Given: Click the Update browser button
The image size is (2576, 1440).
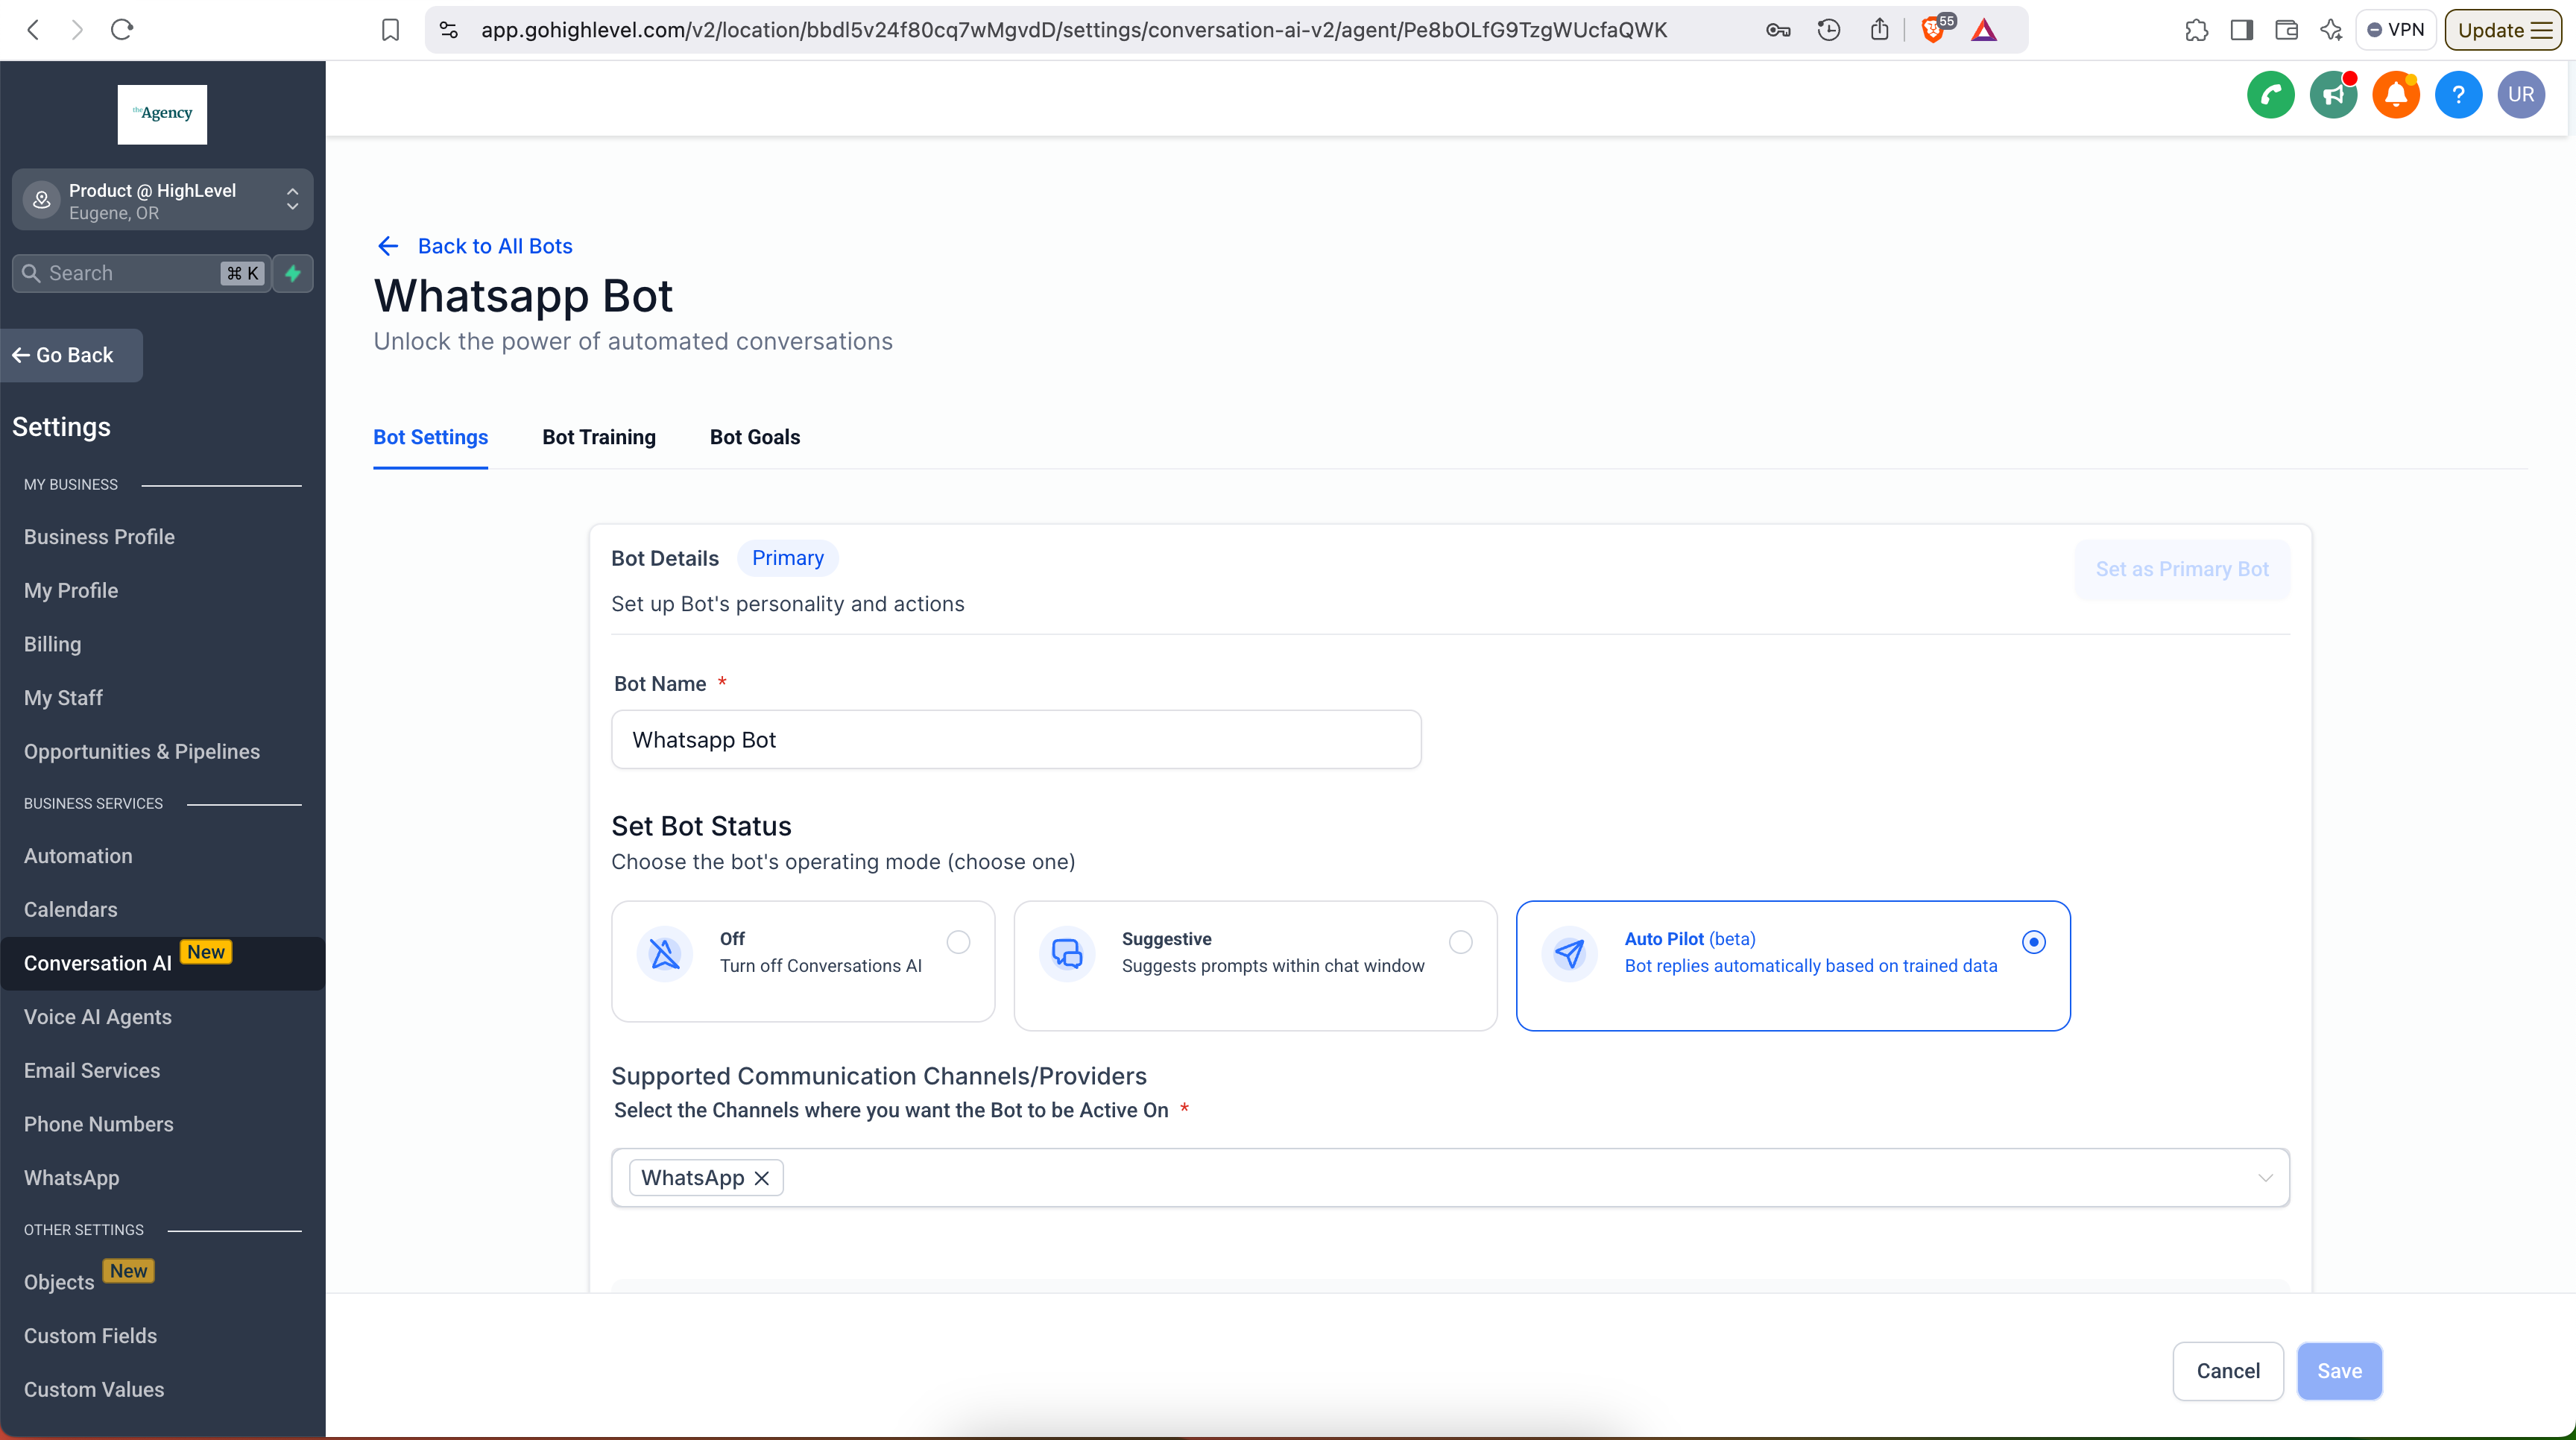Looking at the screenshot, I should [2503, 30].
